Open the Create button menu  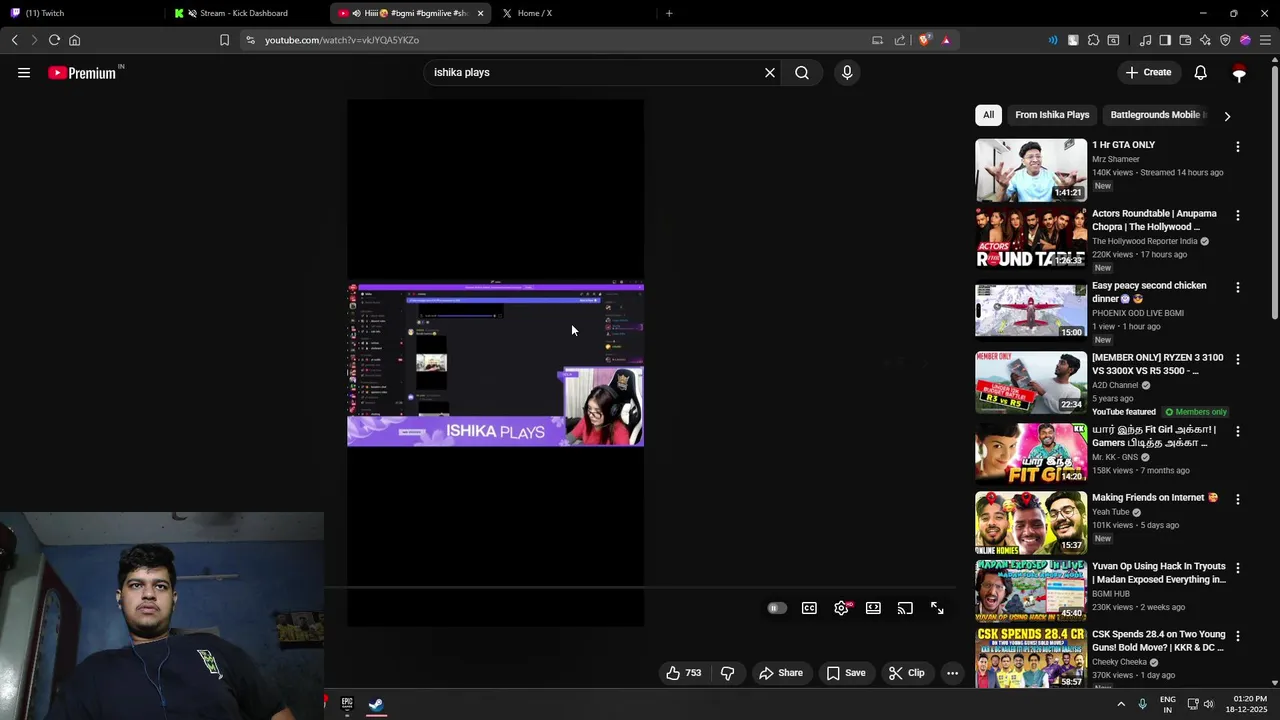coord(1148,72)
